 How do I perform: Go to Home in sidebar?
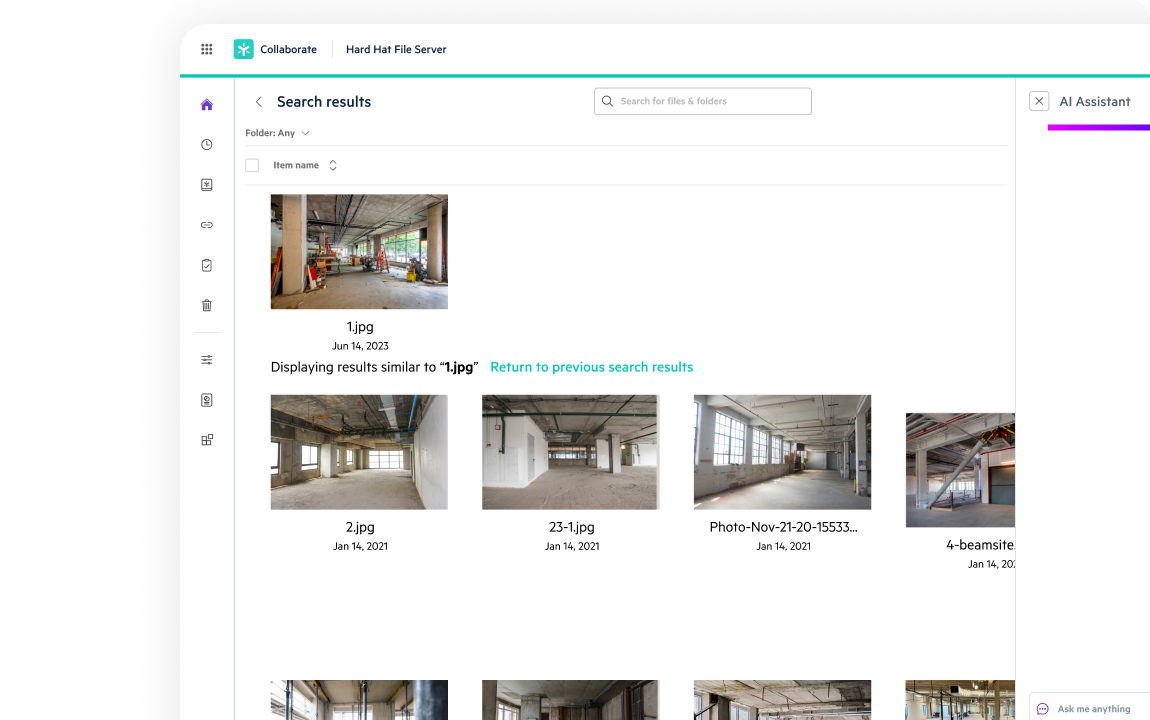point(207,105)
